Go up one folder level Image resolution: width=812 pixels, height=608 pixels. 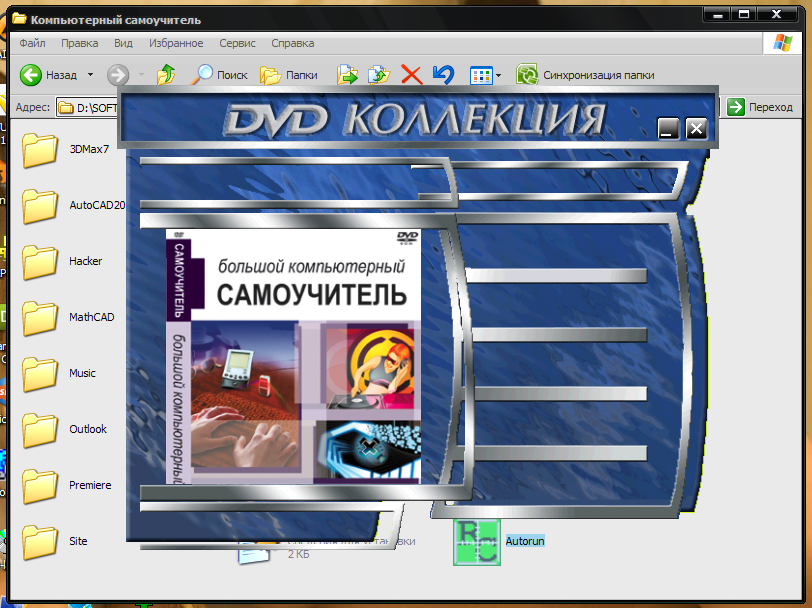[166, 75]
